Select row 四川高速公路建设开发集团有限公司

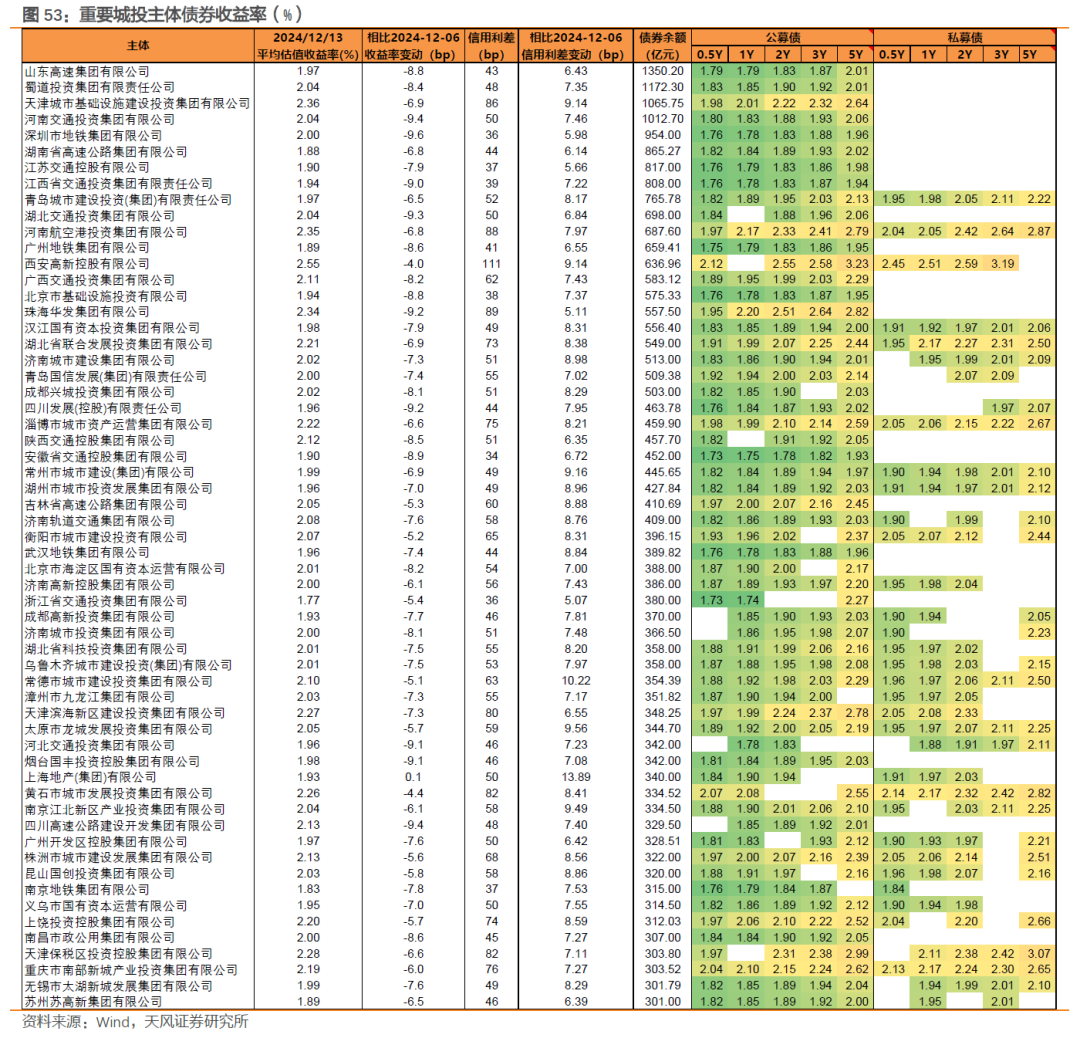pyautogui.click(x=539, y=825)
